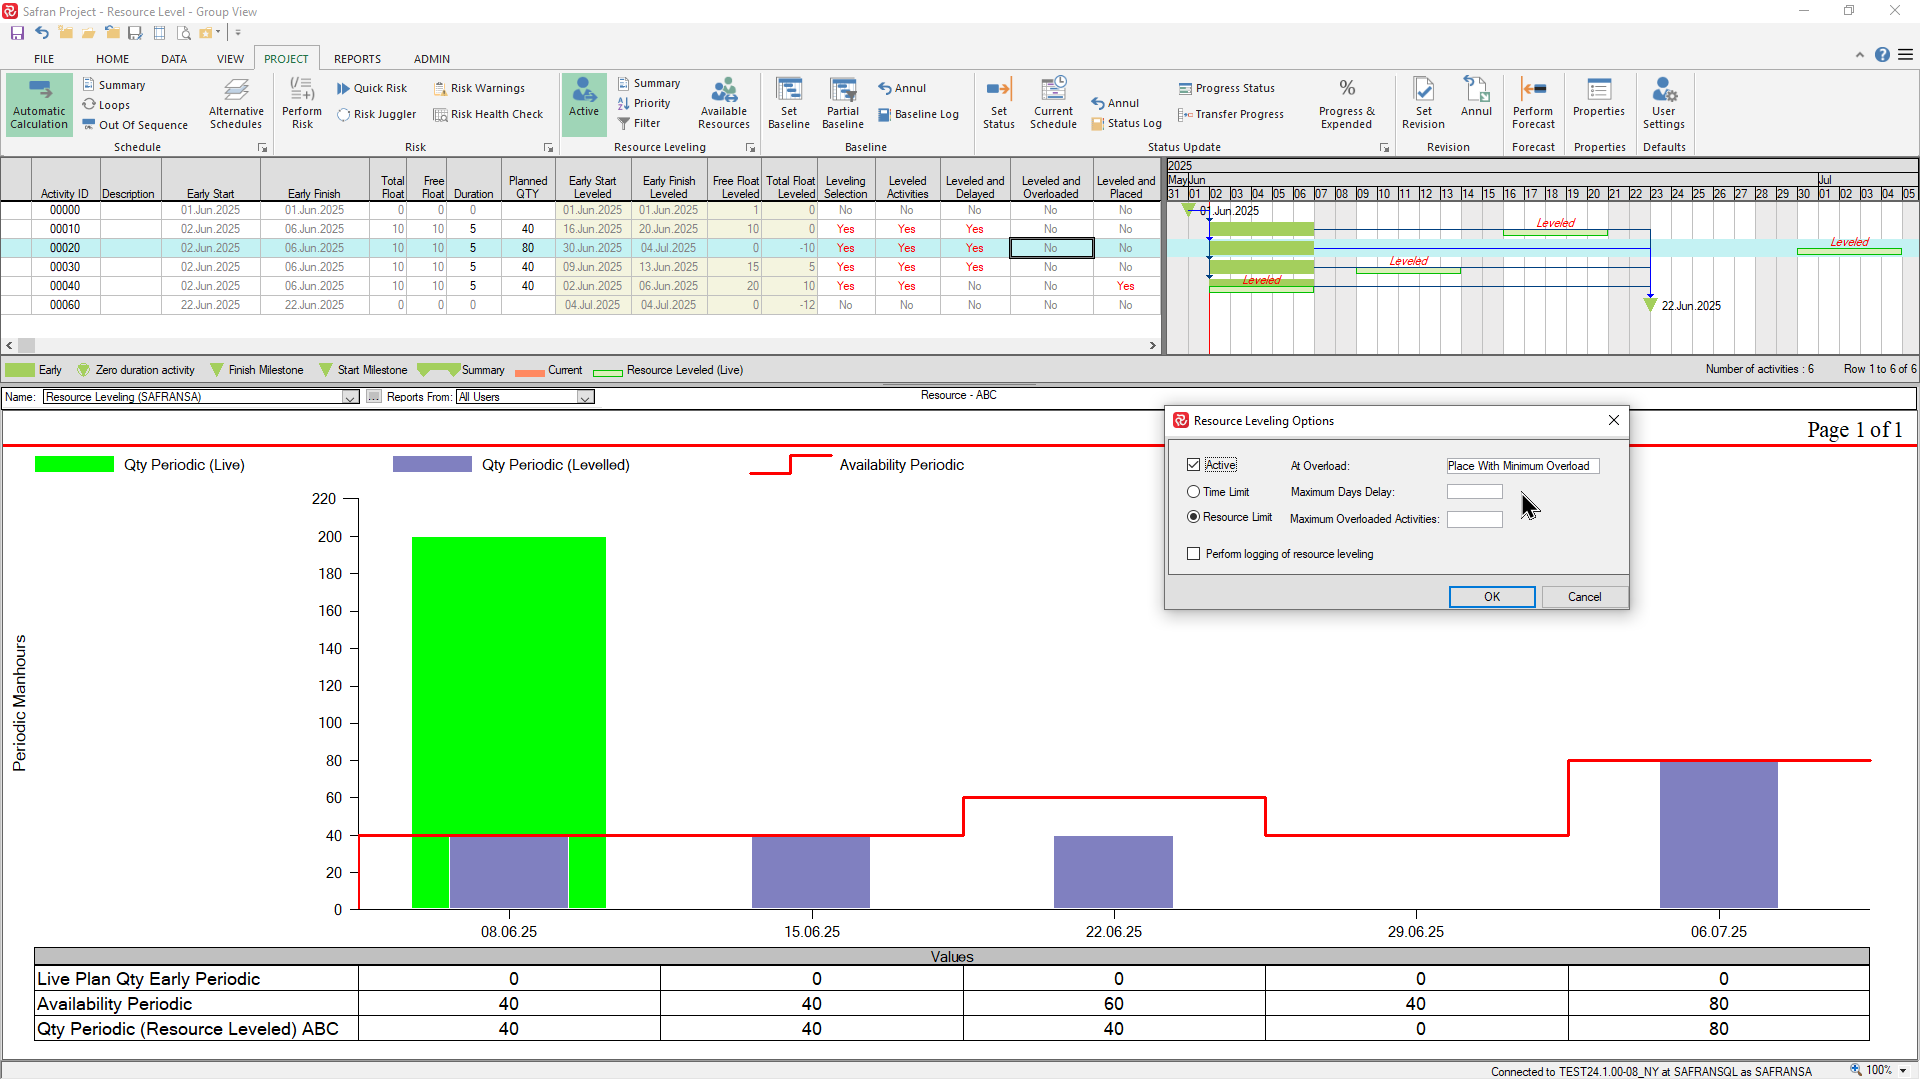Open Resource Leveling Filter
The height and width of the screenshot is (1080, 1920).
point(639,123)
